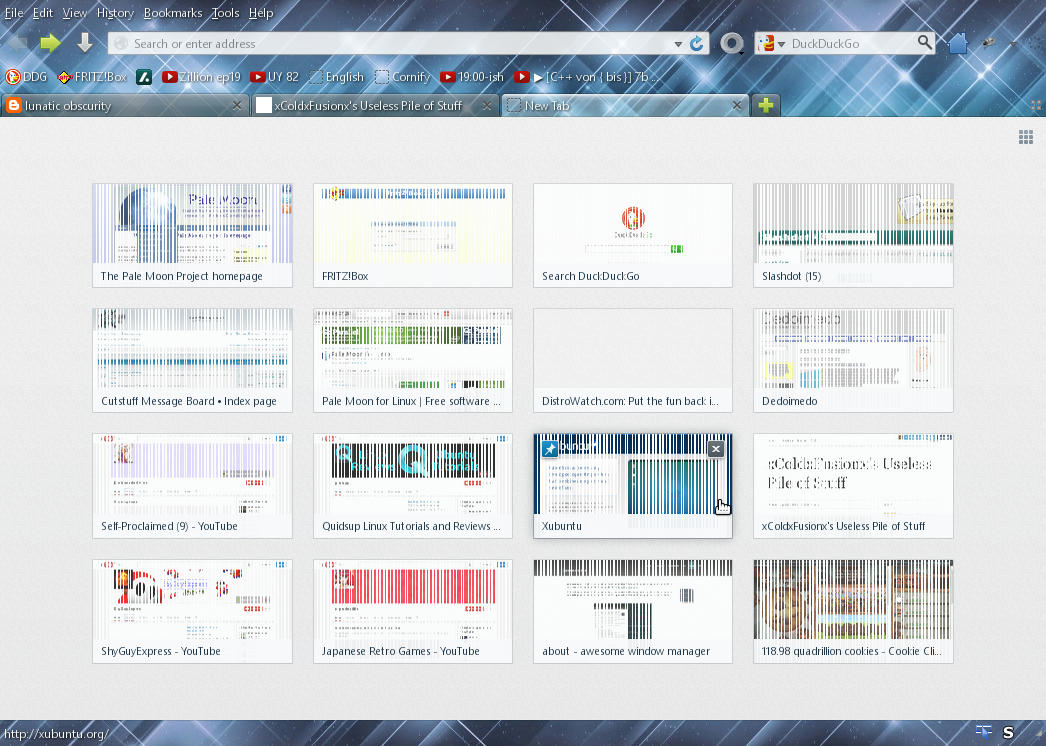Open the Dedoimedo tile
This screenshot has width=1046, height=746.
pos(853,360)
